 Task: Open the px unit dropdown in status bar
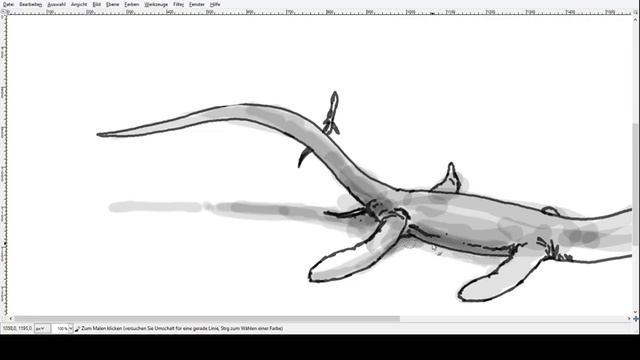42,328
